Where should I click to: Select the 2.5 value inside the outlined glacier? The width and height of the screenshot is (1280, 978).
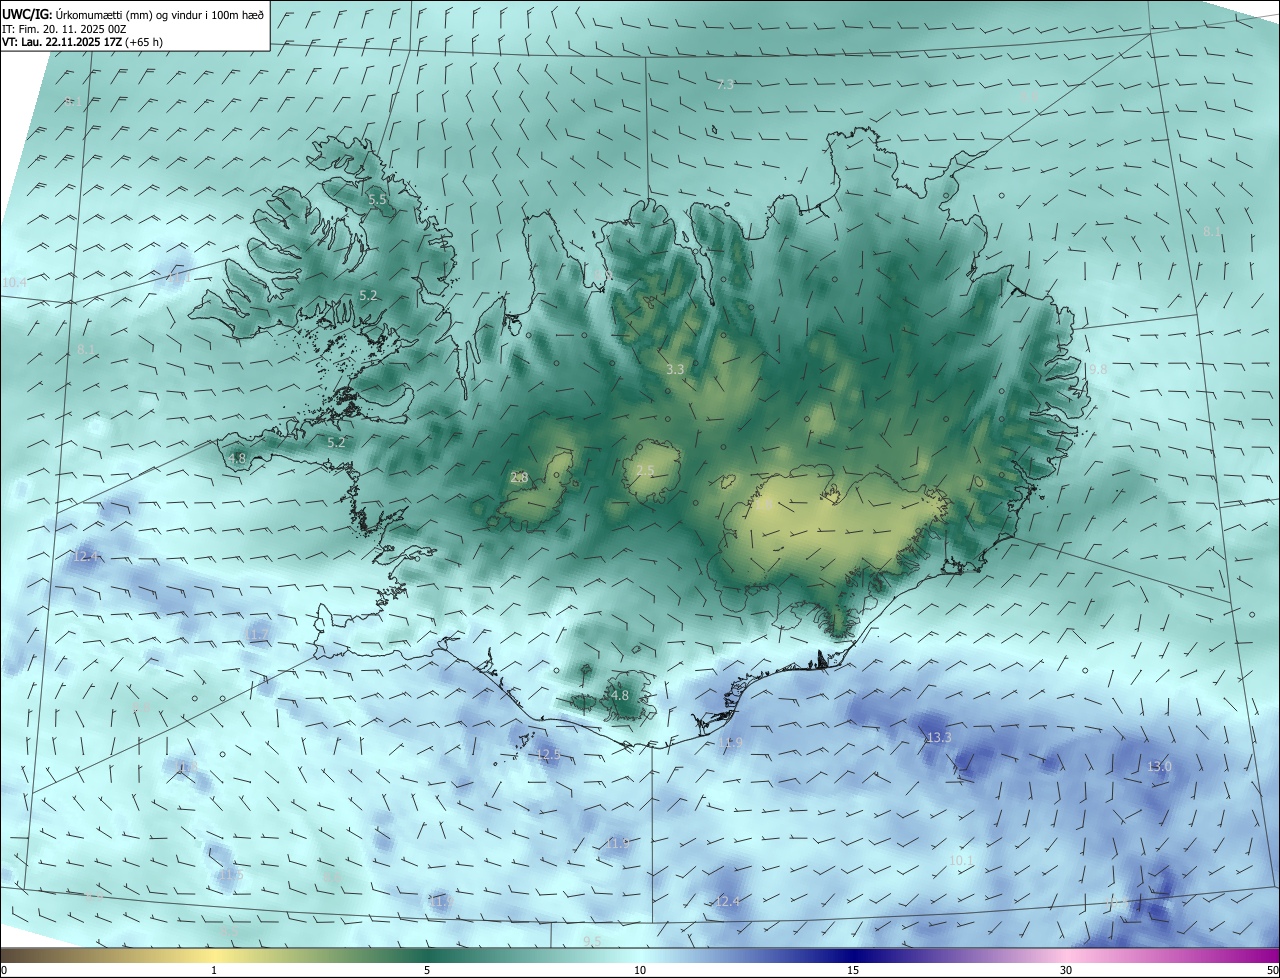tap(645, 471)
